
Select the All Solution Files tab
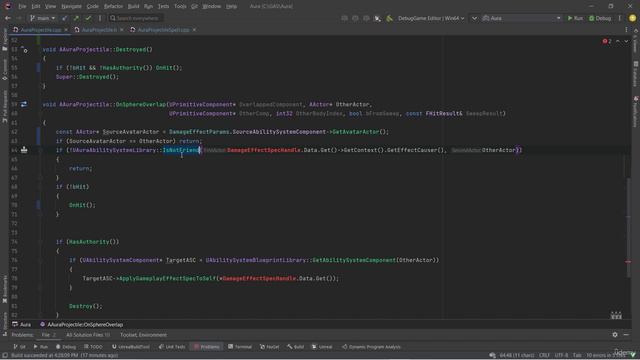click(x=88, y=335)
